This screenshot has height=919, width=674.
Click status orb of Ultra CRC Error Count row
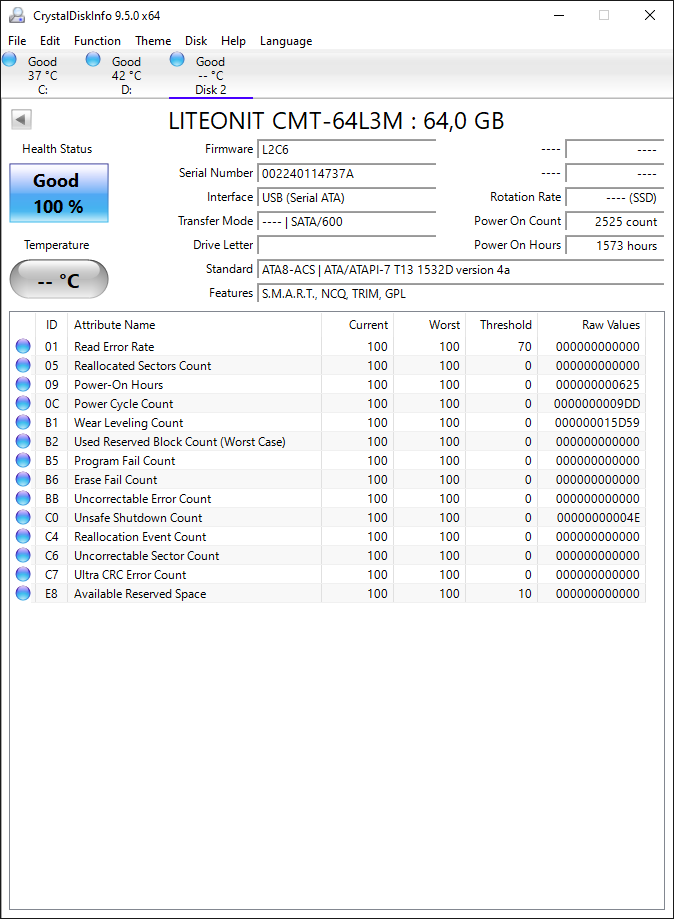[x=23, y=574]
